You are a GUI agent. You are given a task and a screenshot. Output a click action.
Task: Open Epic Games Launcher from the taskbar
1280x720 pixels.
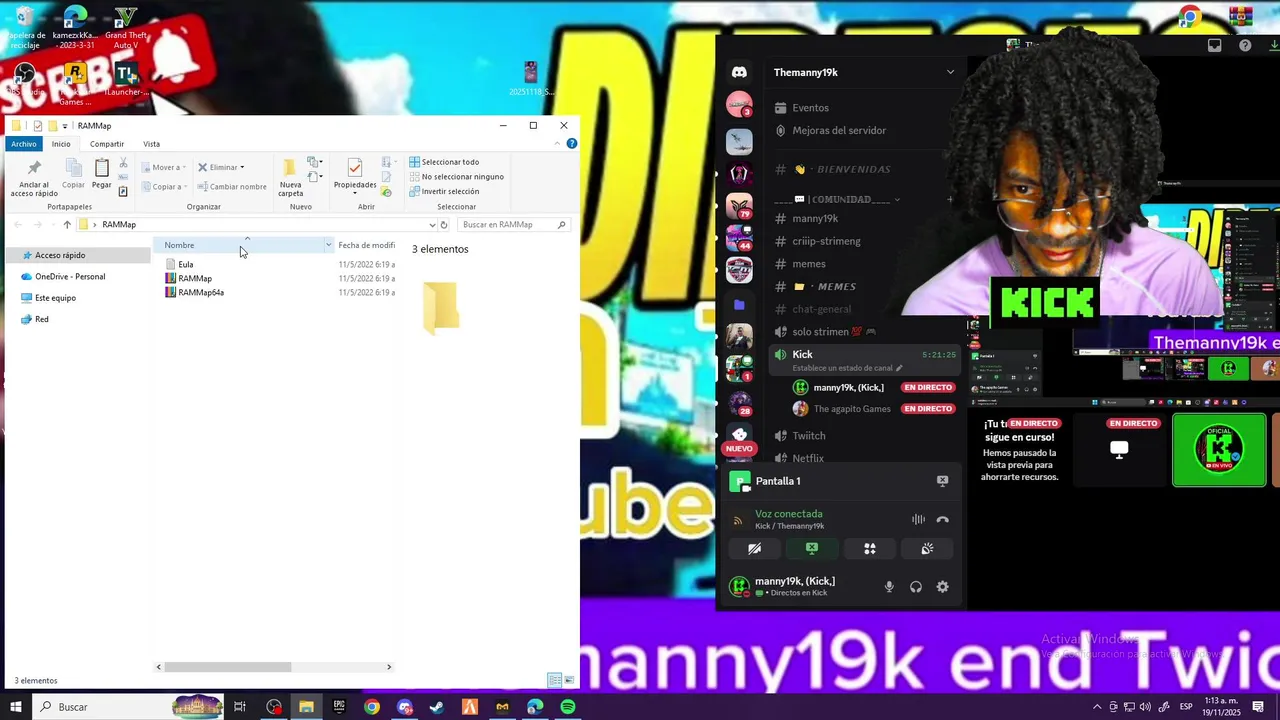pyautogui.click(x=339, y=707)
